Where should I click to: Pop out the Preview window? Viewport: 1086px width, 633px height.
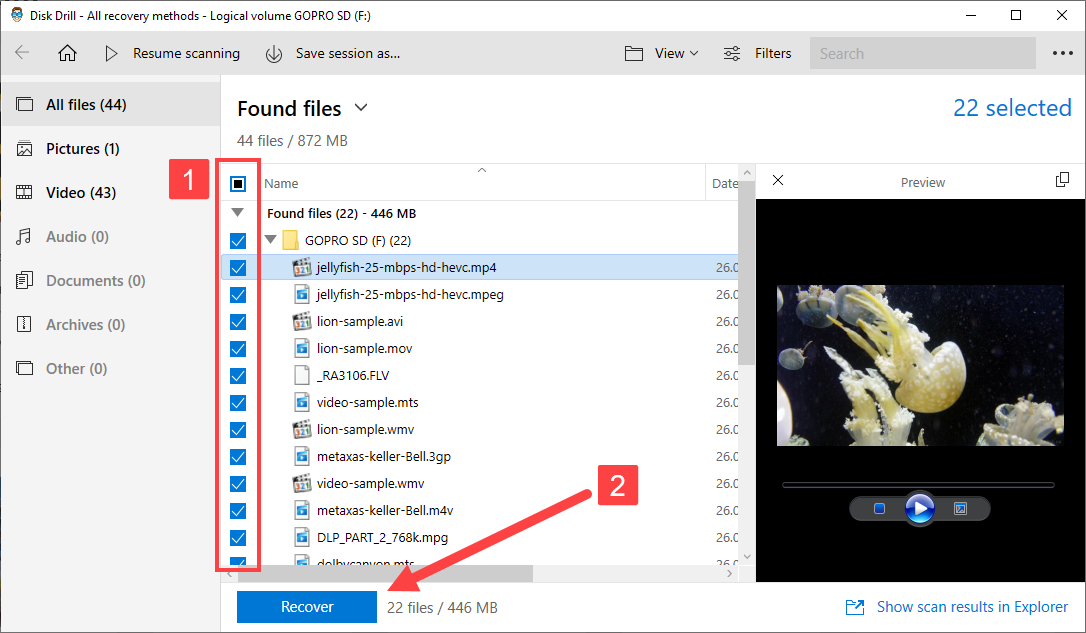tap(1062, 180)
